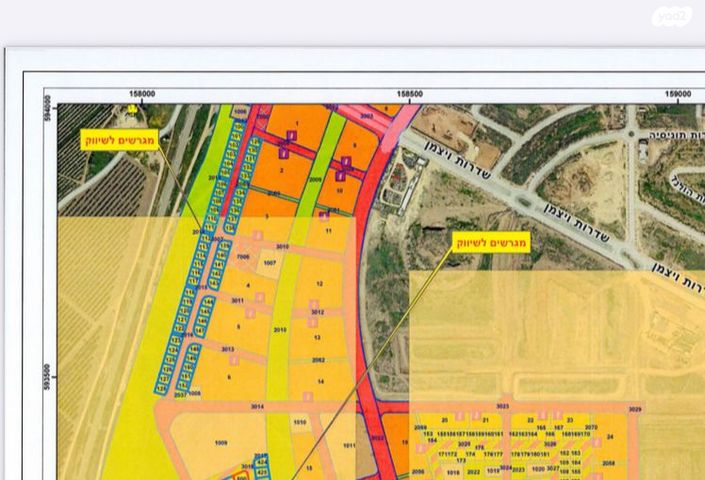Select the left yellow מגרשים לשיווק callout
Image resolution: width=705 pixels, height=480 pixels.
pyautogui.click(x=119, y=139)
